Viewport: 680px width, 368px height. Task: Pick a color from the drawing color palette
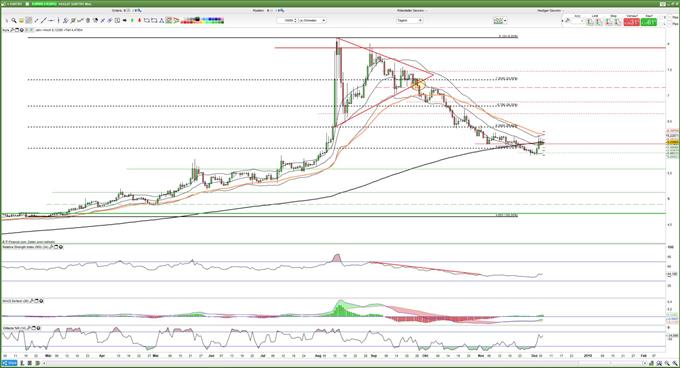click(x=203, y=20)
